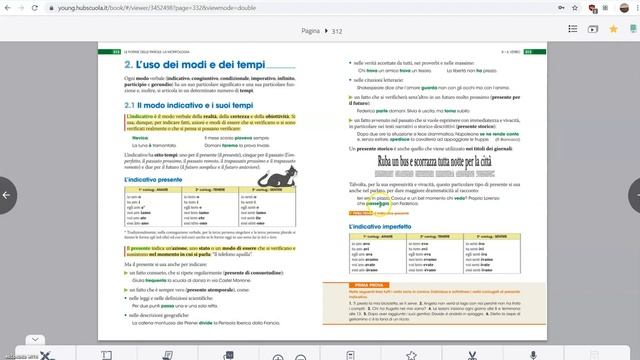Open the drawing tools icon in bottom toolbar

click(47, 356)
